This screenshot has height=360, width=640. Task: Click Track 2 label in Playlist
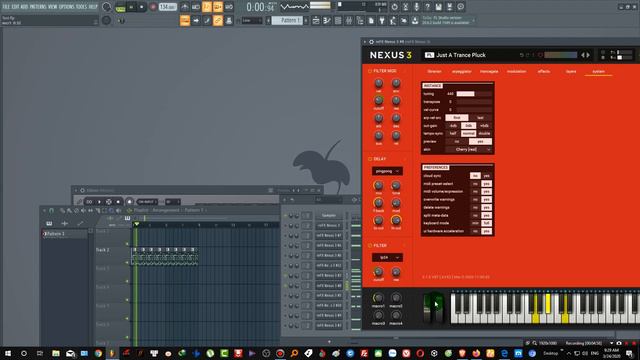pyautogui.click(x=102, y=250)
